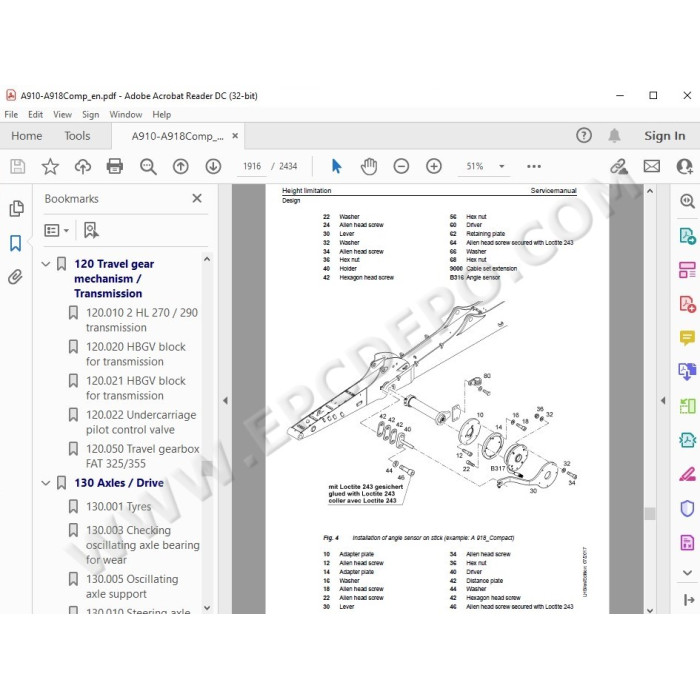Open the Sign menu

point(91,115)
